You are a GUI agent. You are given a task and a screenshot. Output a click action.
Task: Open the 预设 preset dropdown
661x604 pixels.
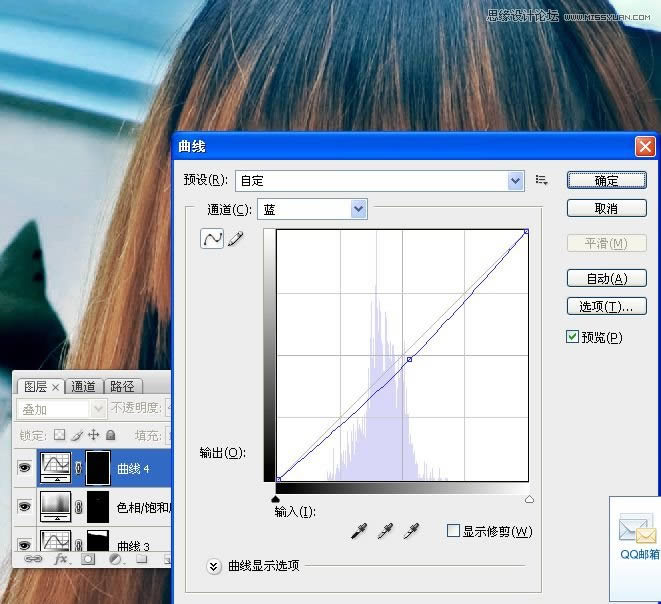click(516, 181)
